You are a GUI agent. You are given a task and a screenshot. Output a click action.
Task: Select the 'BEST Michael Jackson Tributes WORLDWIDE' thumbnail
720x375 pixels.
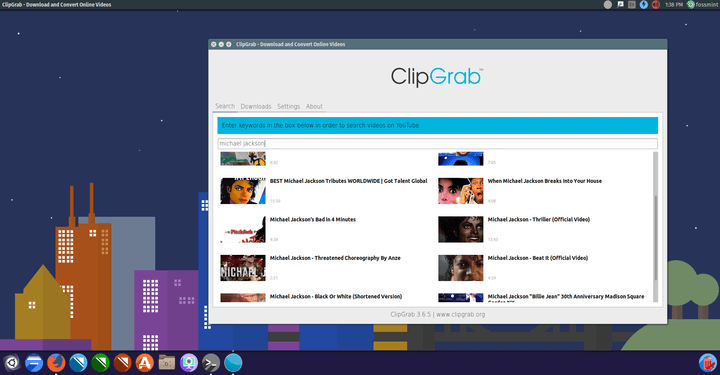(243, 191)
